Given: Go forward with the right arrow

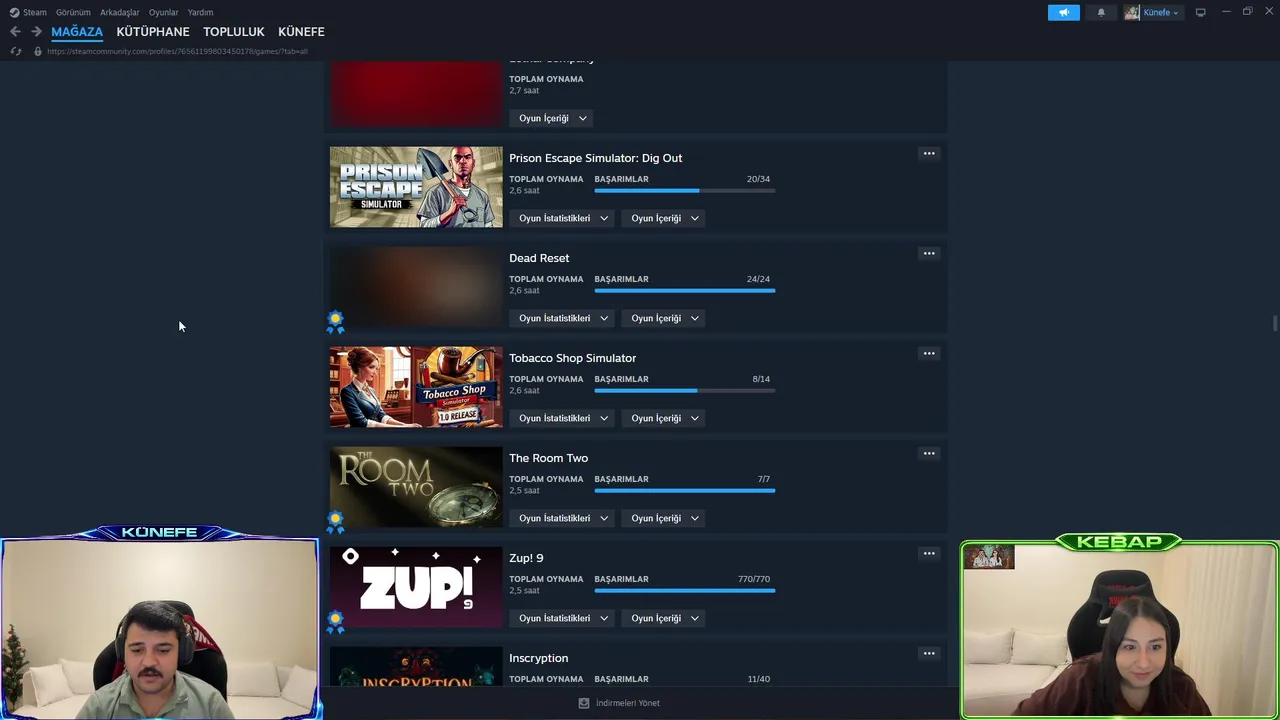Looking at the screenshot, I should (x=36, y=32).
